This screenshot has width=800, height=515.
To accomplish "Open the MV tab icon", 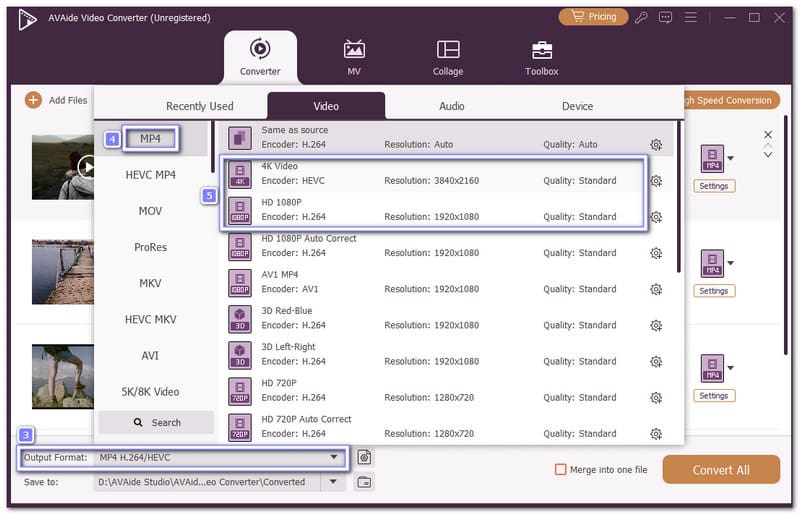I will [354, 50].
